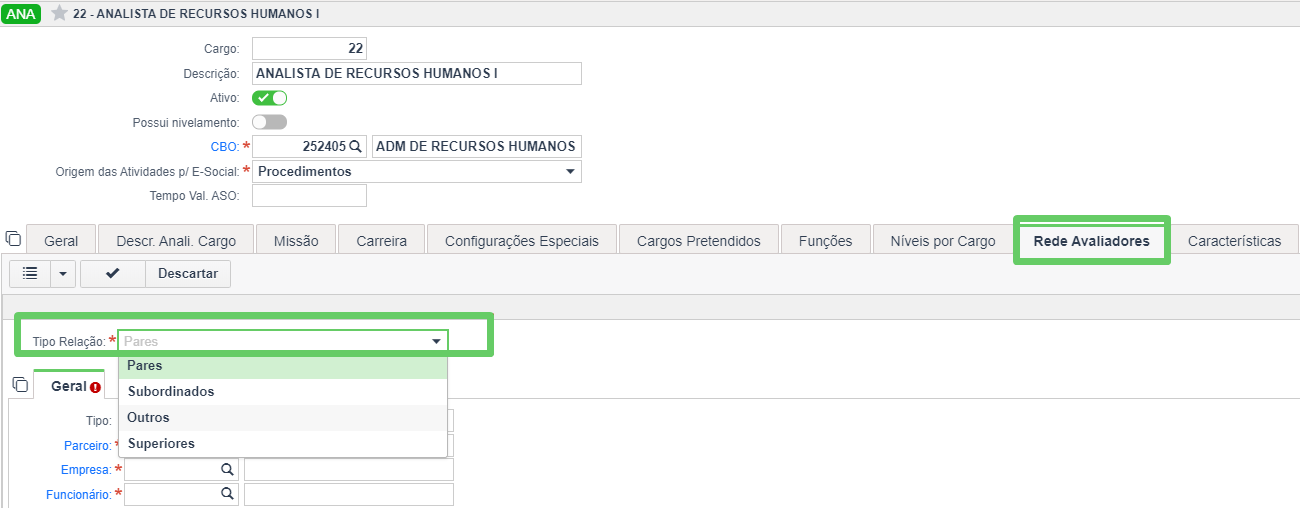
Task: Toggle the Ativo switch off
Action: (270, 98)
